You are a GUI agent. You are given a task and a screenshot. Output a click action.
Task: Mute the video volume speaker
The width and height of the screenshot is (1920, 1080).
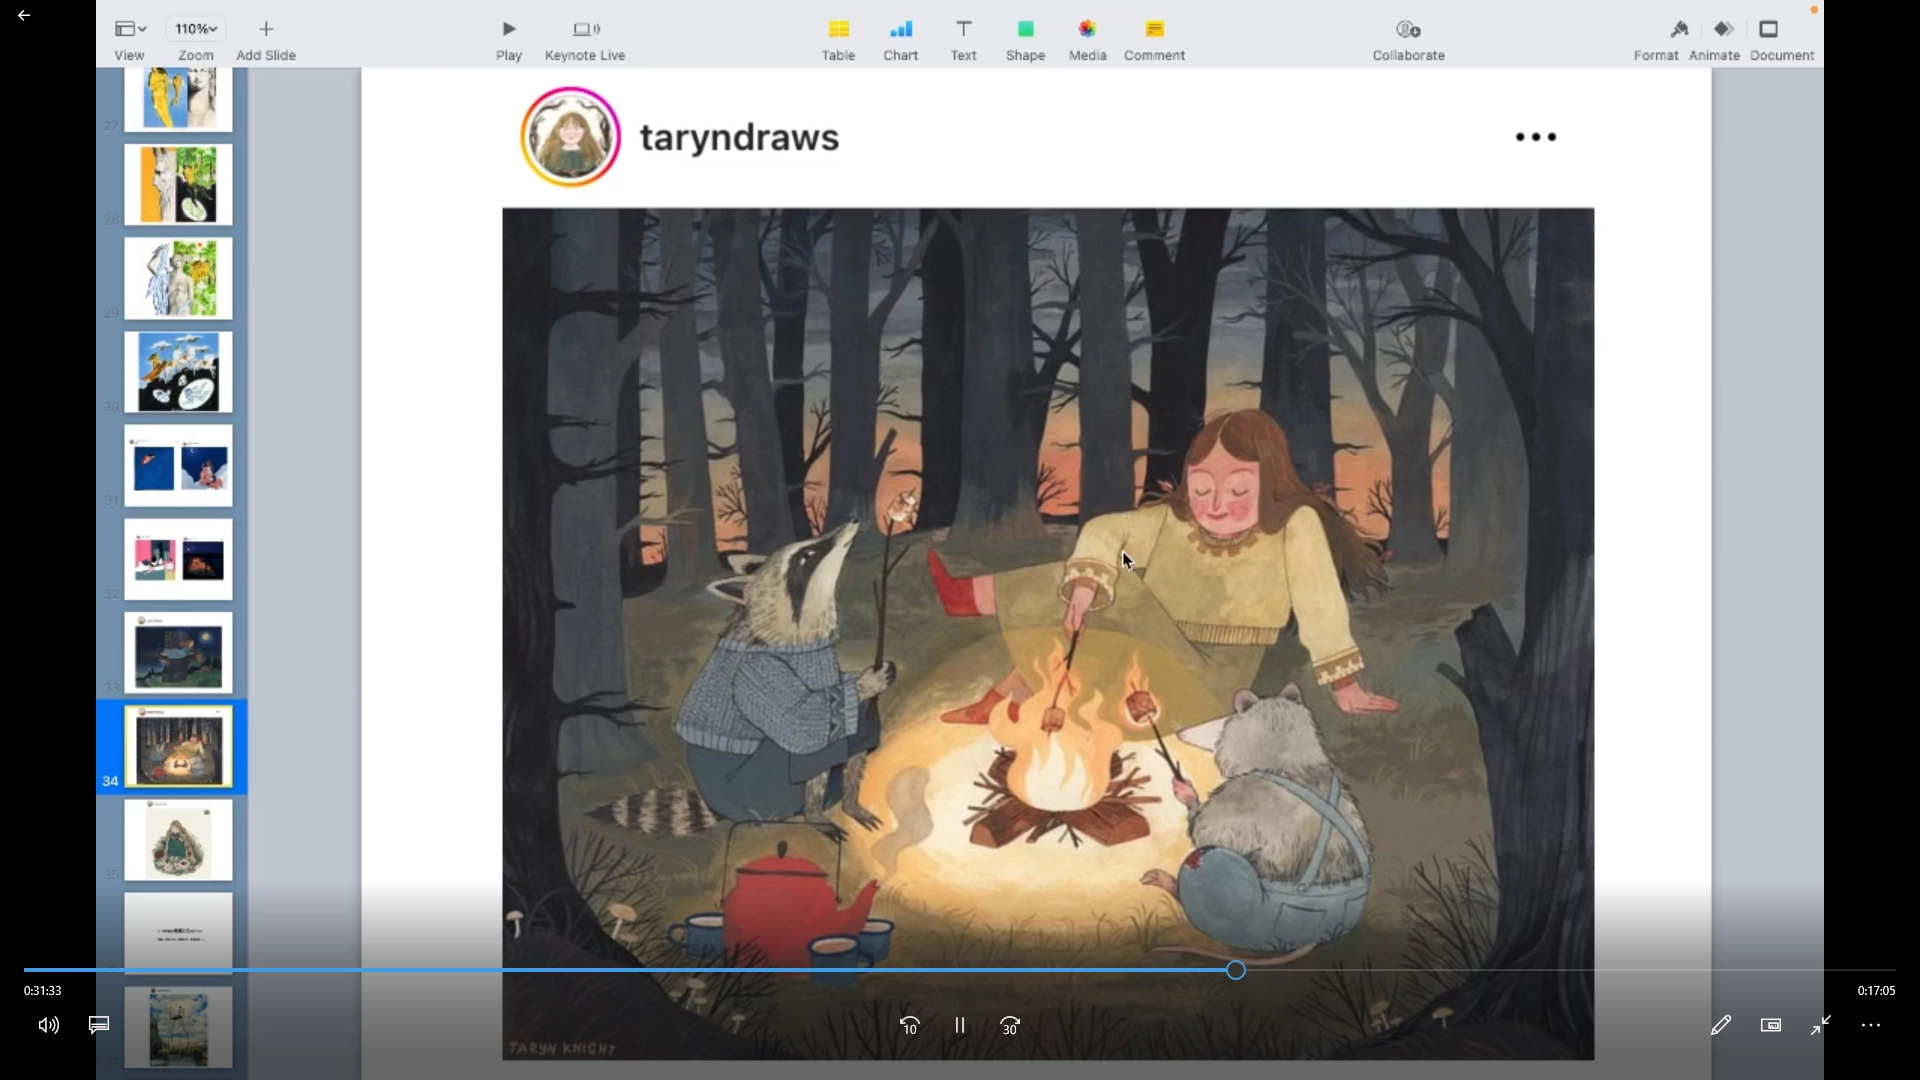coord(48,1025)
